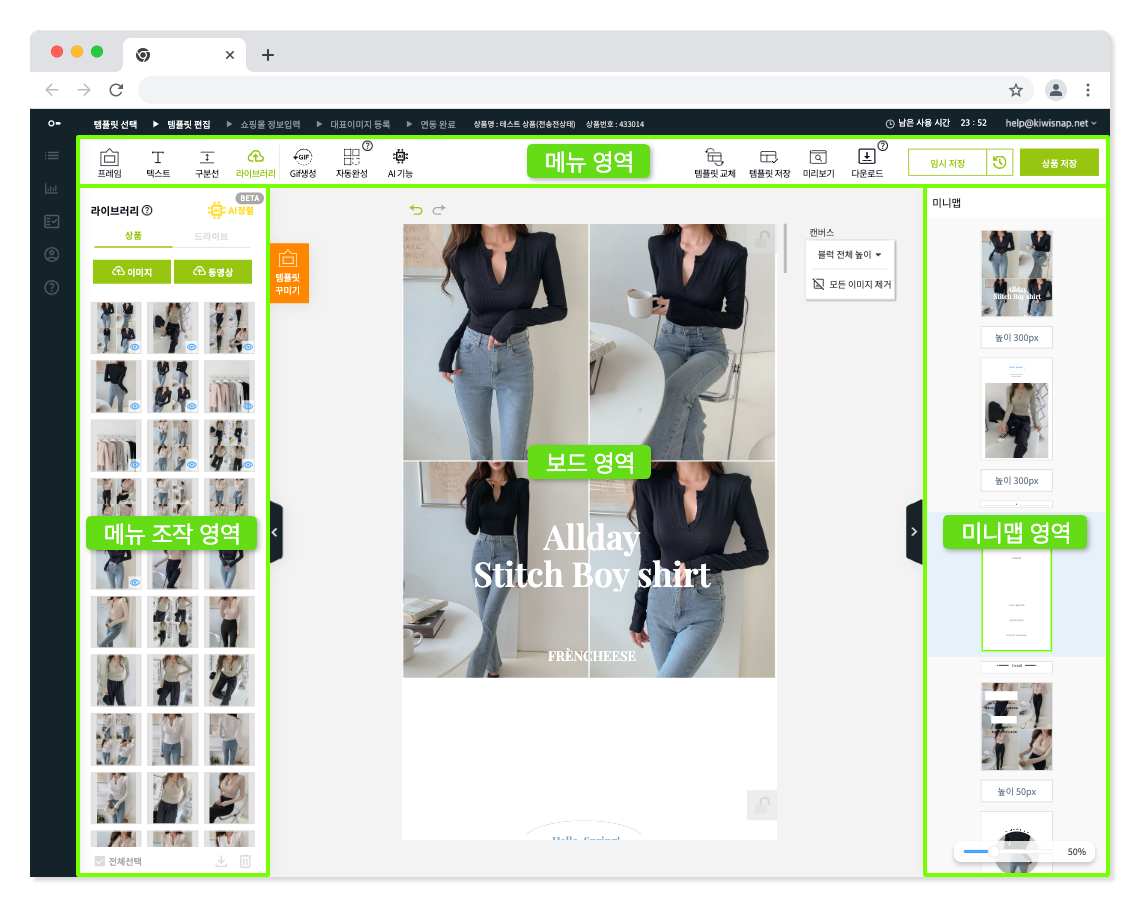Collapse the minimap panel arrow

click(914, 531)
